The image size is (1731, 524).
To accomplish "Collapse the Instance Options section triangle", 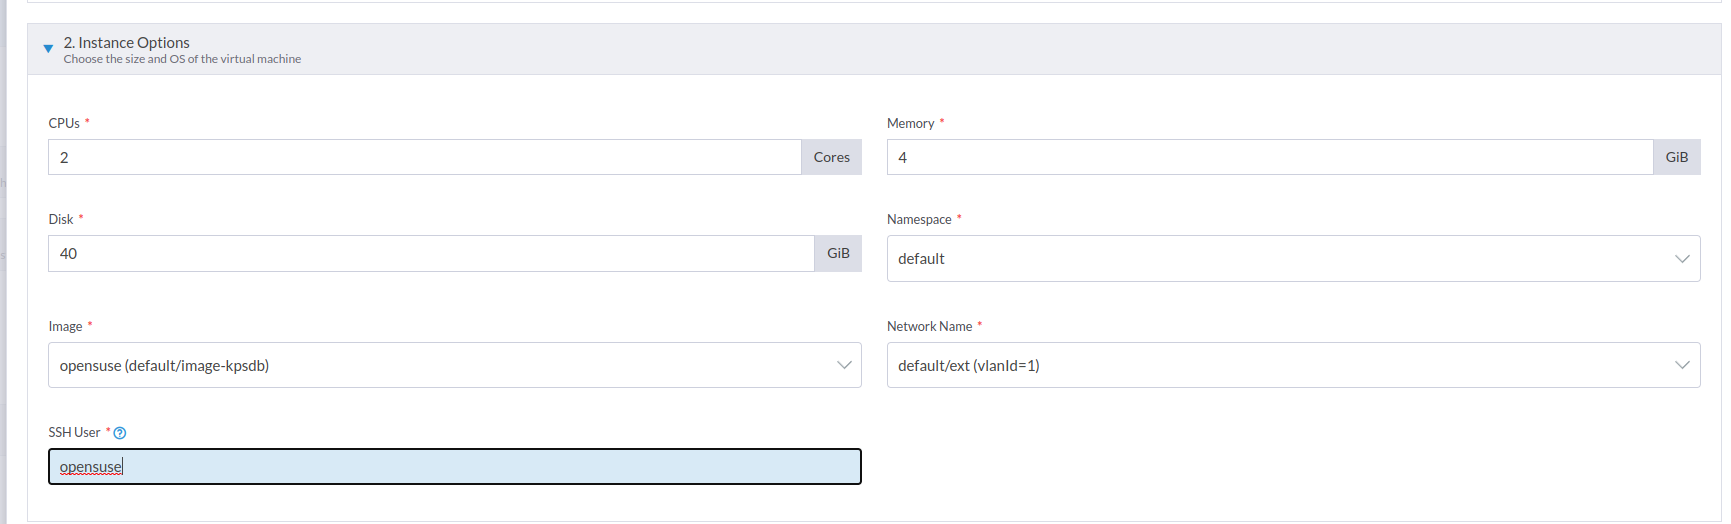I will click(48, 48).
